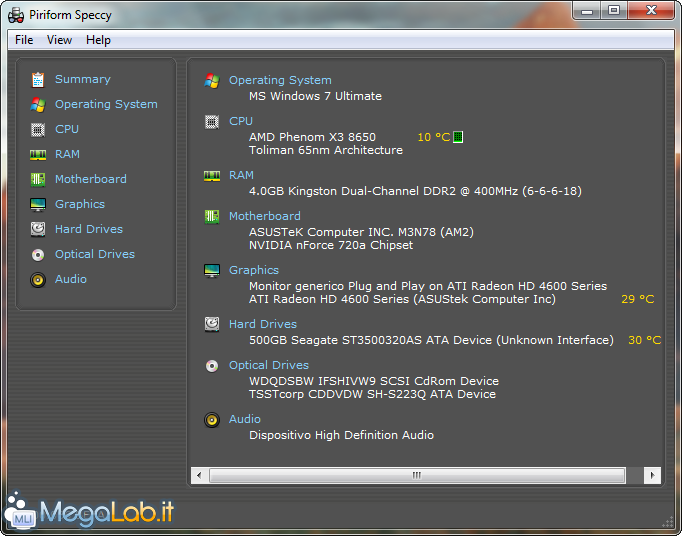Open Operating System section from sidebar
This screenshot has width=682, height=536.
click(106, 104)
